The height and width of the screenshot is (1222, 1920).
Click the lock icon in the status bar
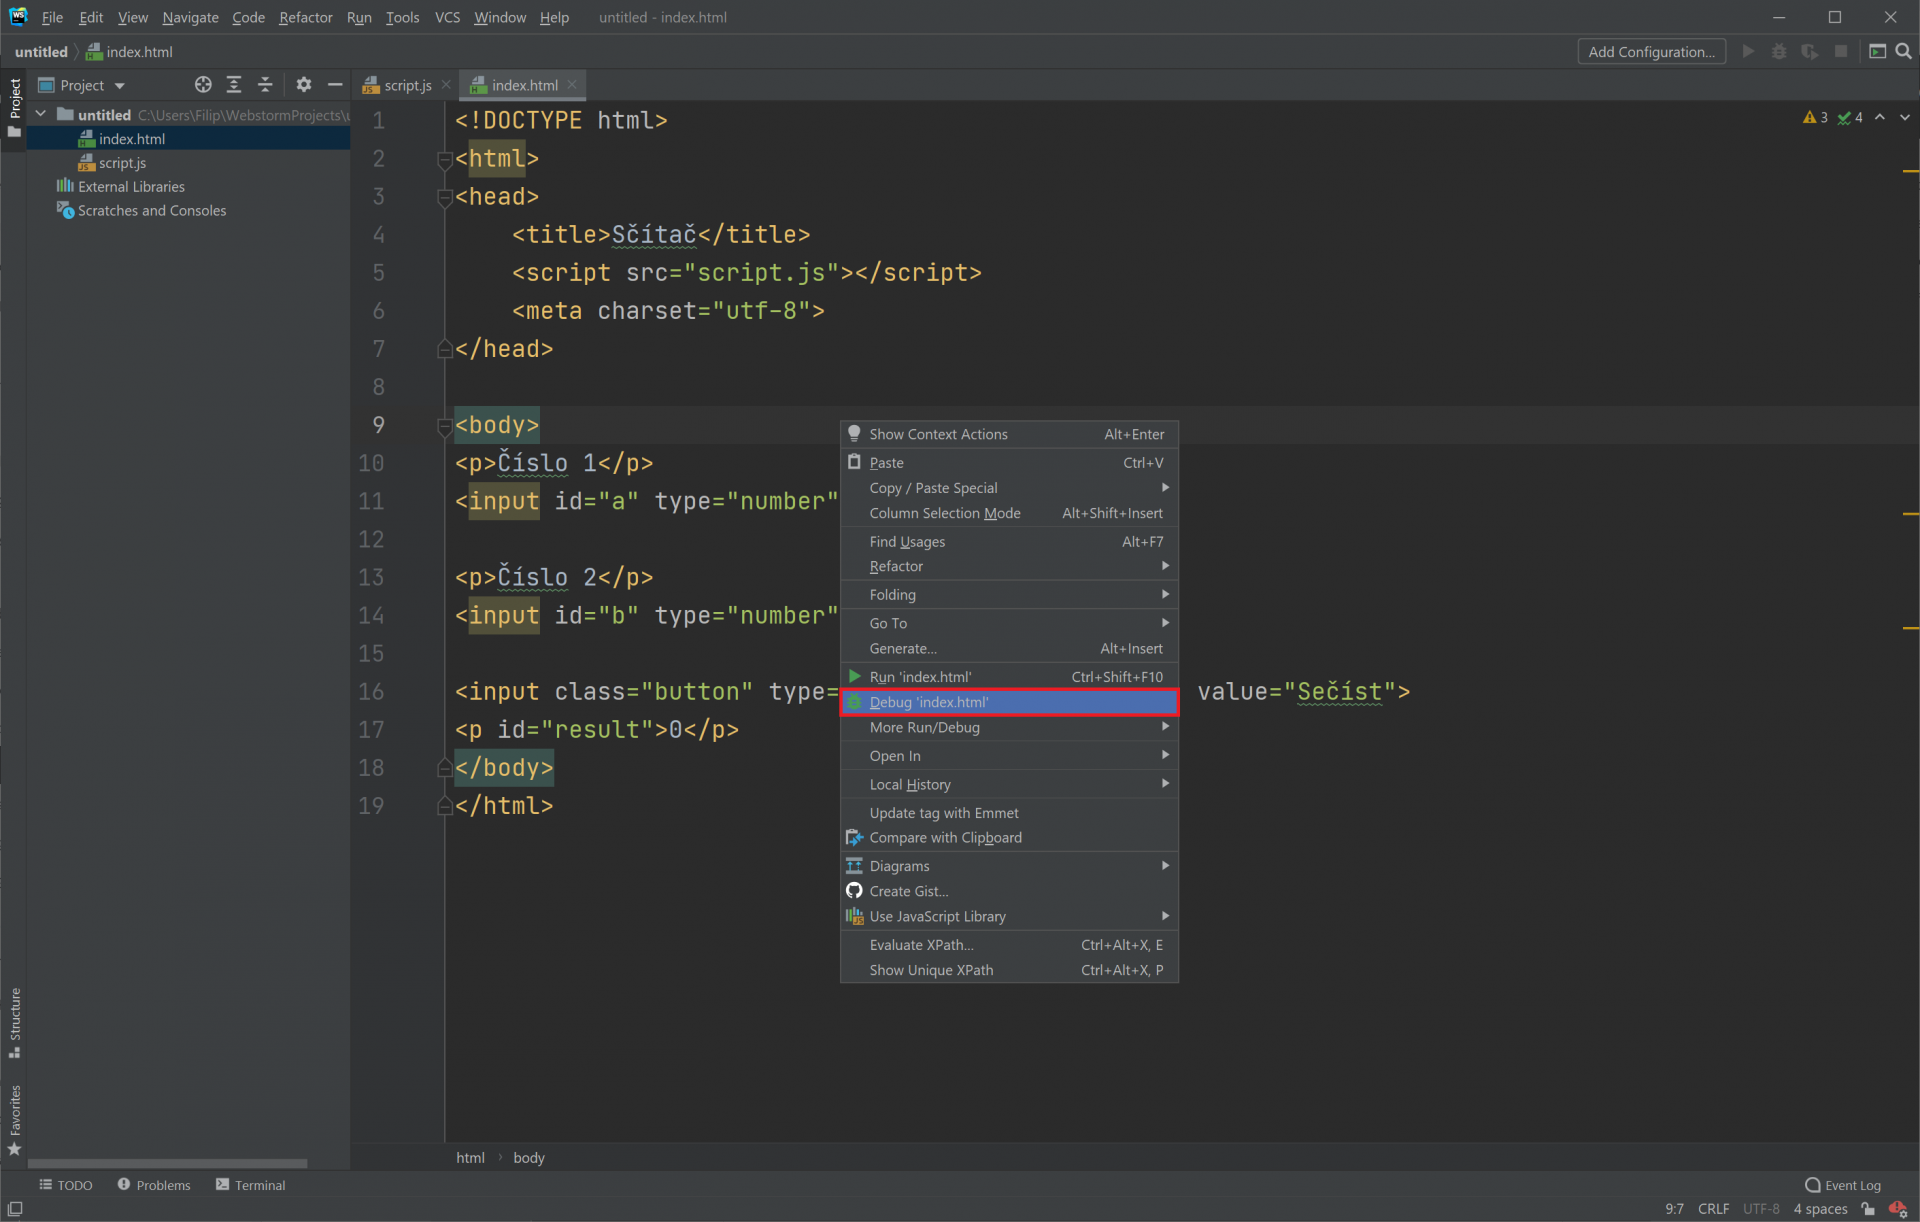click(1868, 1209)
